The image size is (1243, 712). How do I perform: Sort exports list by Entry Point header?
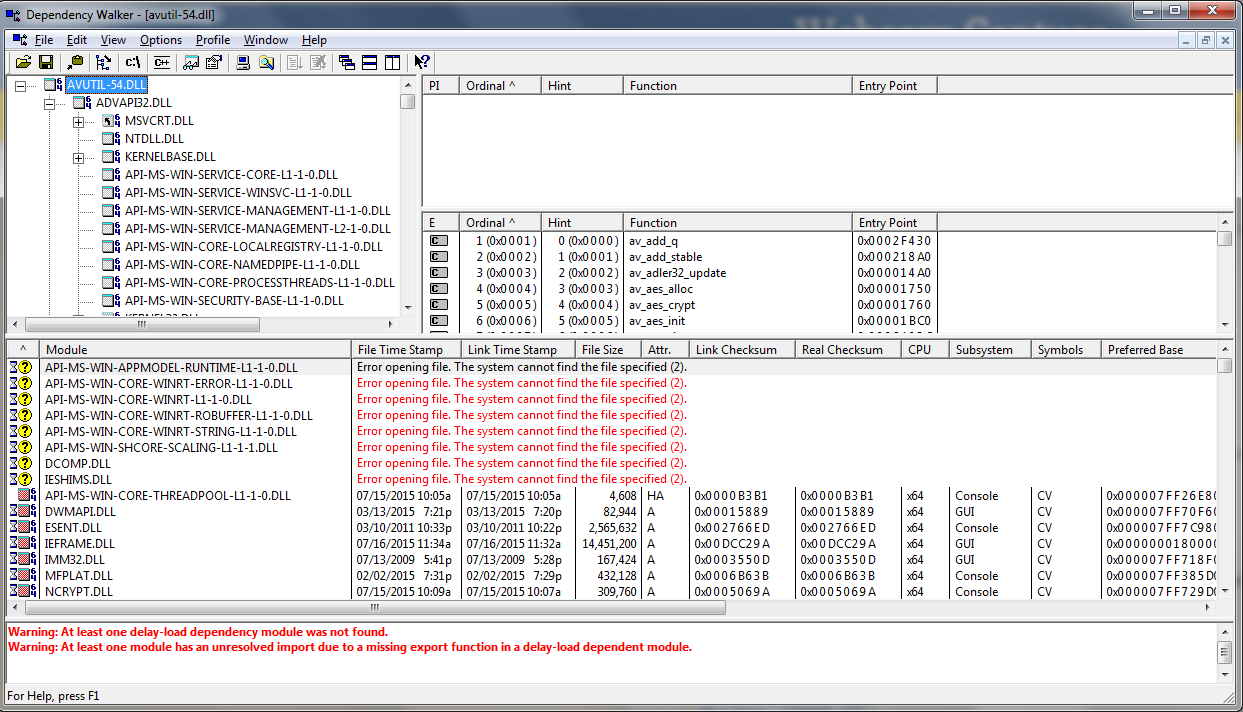(895, 223)
